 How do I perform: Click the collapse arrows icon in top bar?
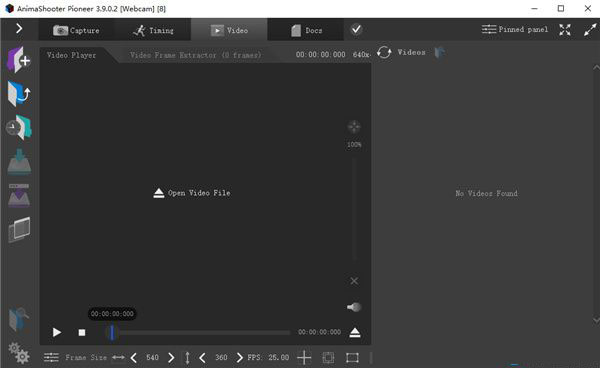[565, 29]
